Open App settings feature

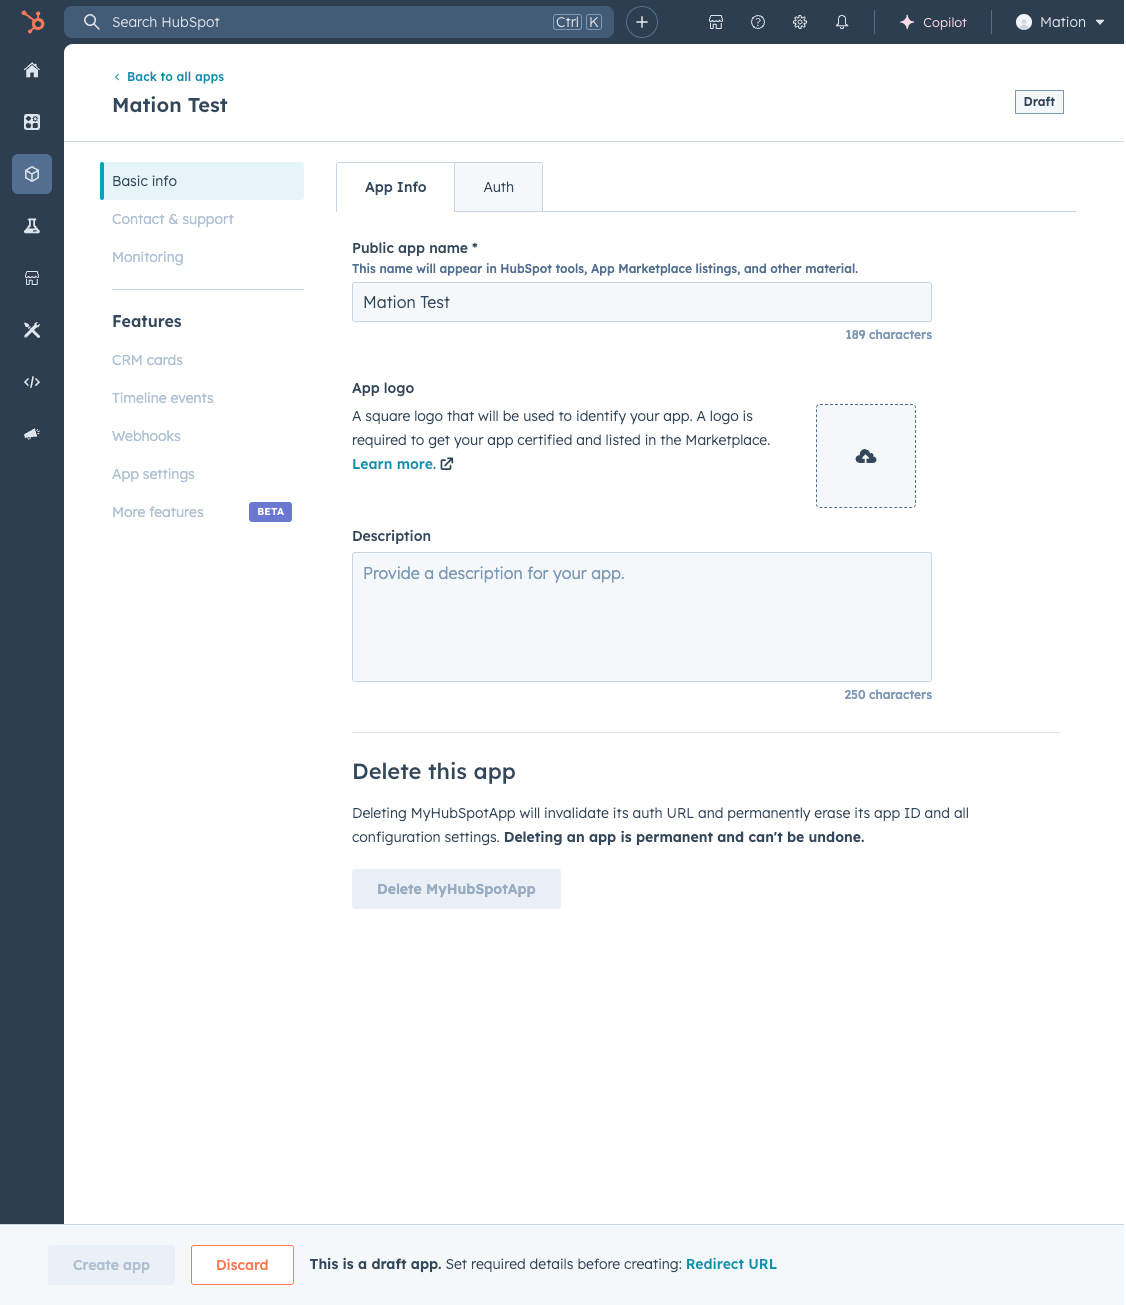click(153, 474)
